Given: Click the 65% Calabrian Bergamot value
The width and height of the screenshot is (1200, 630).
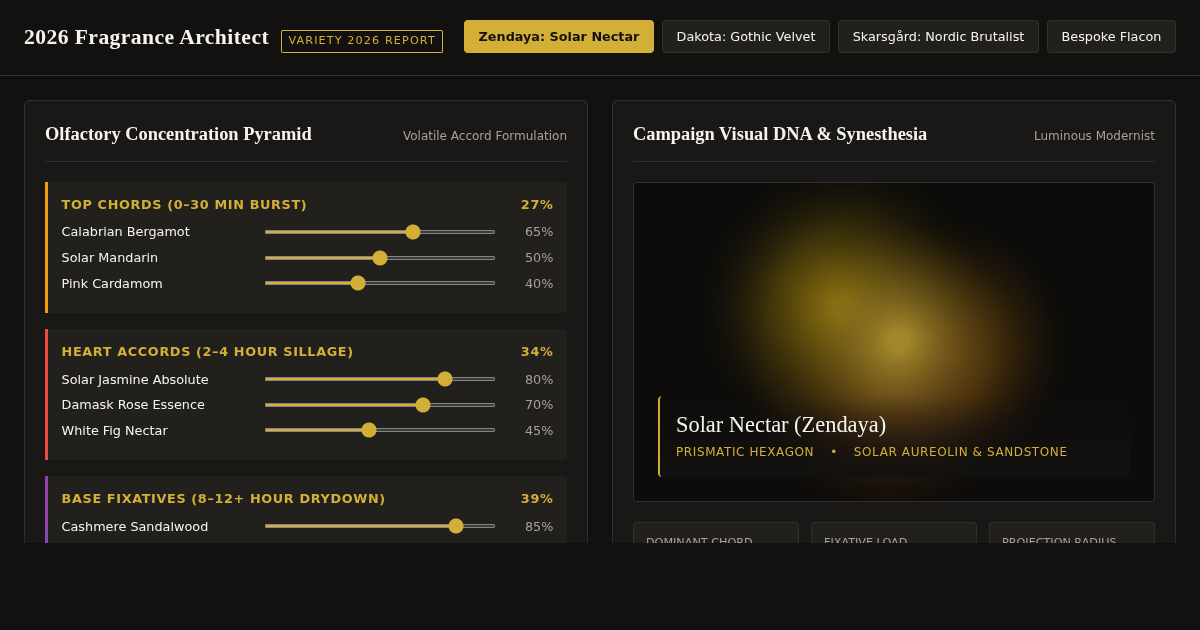Looking at the screenshot, I should (539, 232).
